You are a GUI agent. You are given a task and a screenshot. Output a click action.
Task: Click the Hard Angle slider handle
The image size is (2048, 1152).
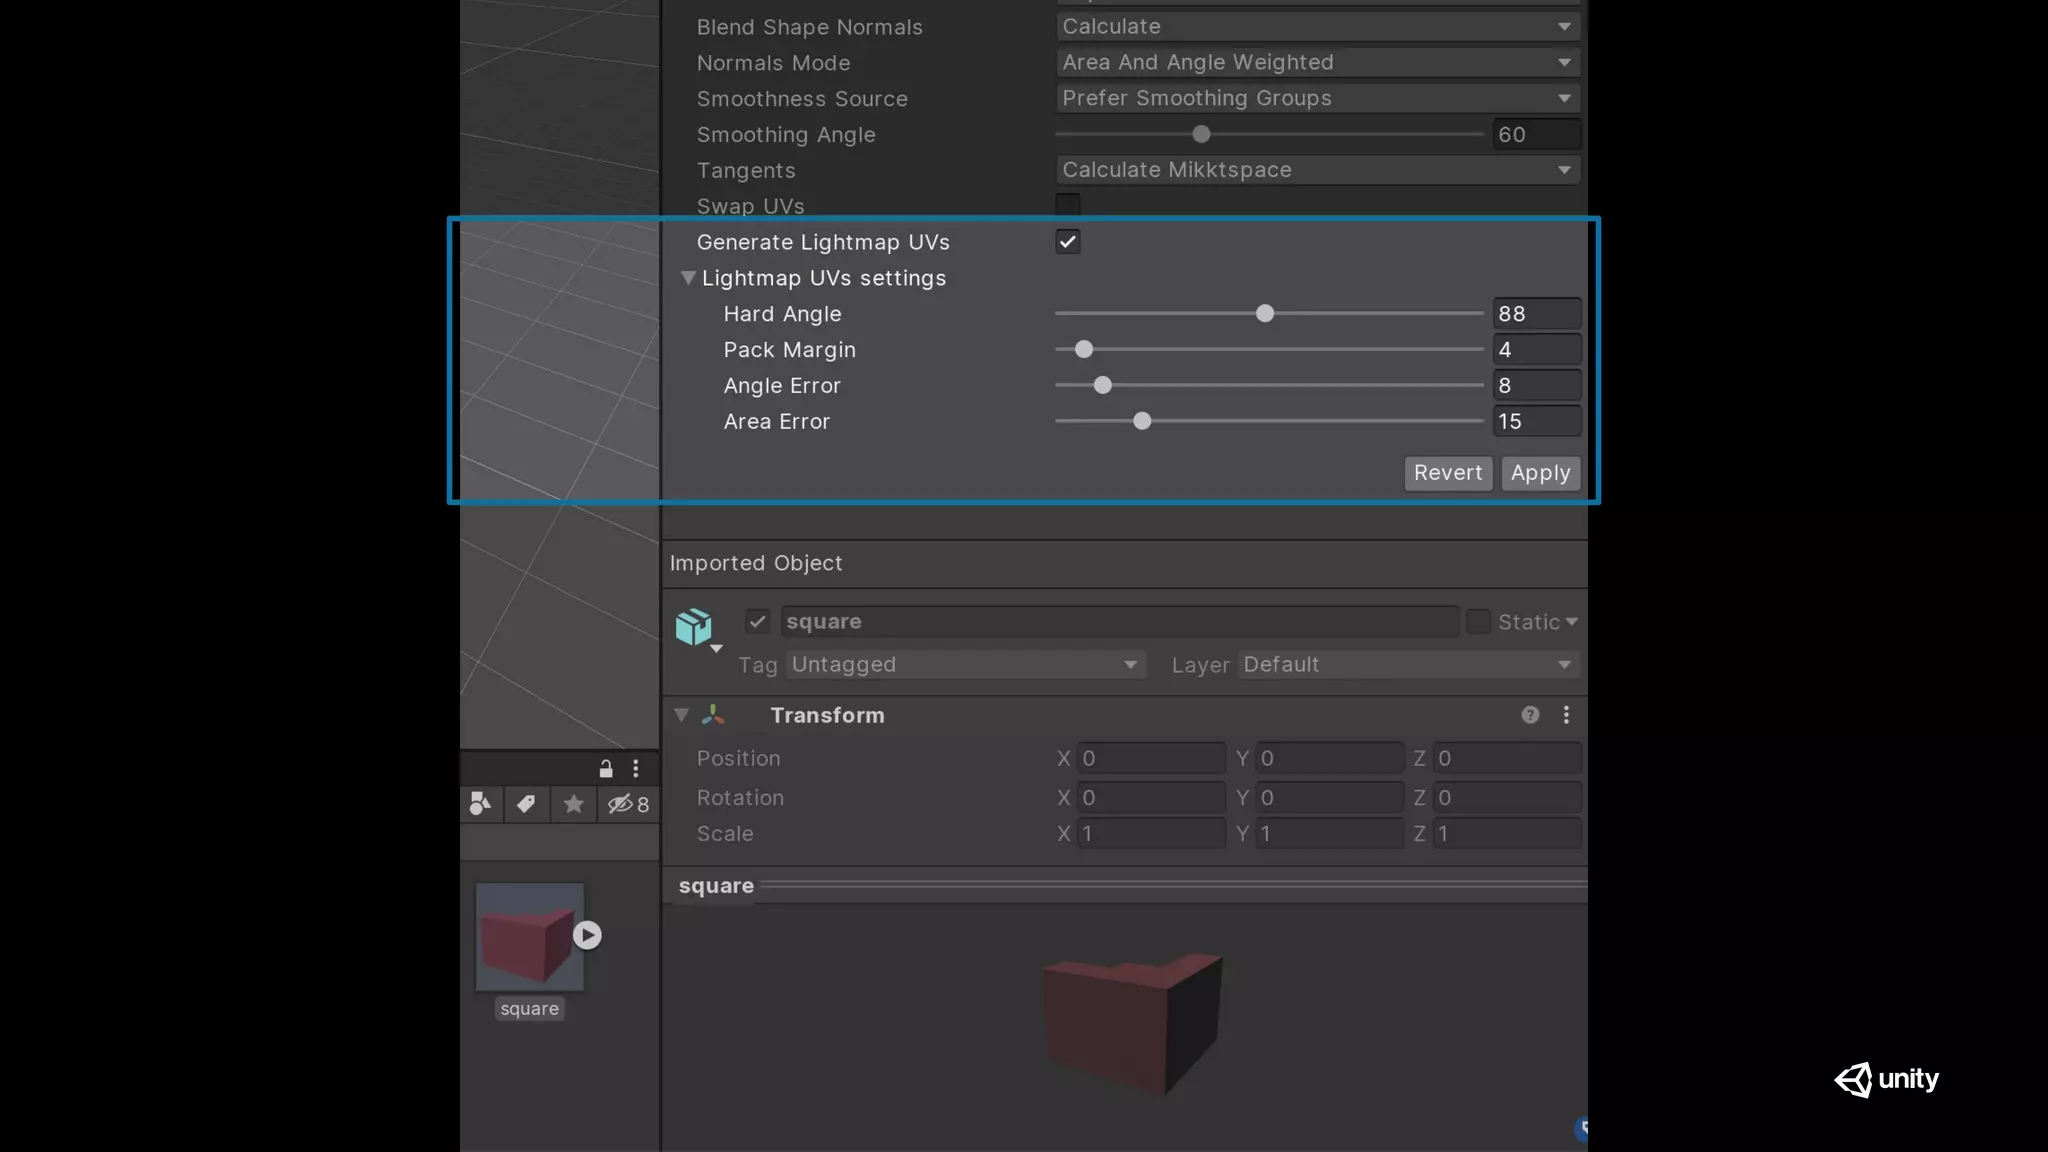click(x=1265, y=314)
